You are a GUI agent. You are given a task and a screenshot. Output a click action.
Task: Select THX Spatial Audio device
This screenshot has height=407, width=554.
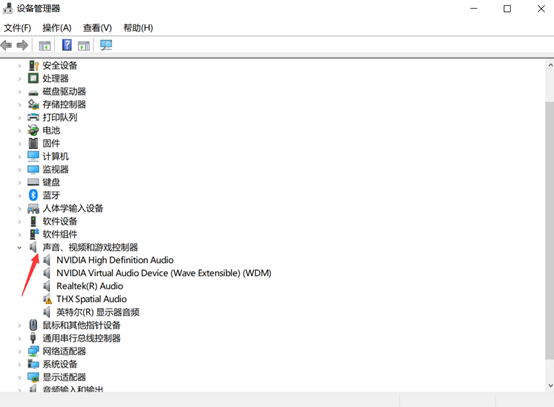tap(92, 299)
